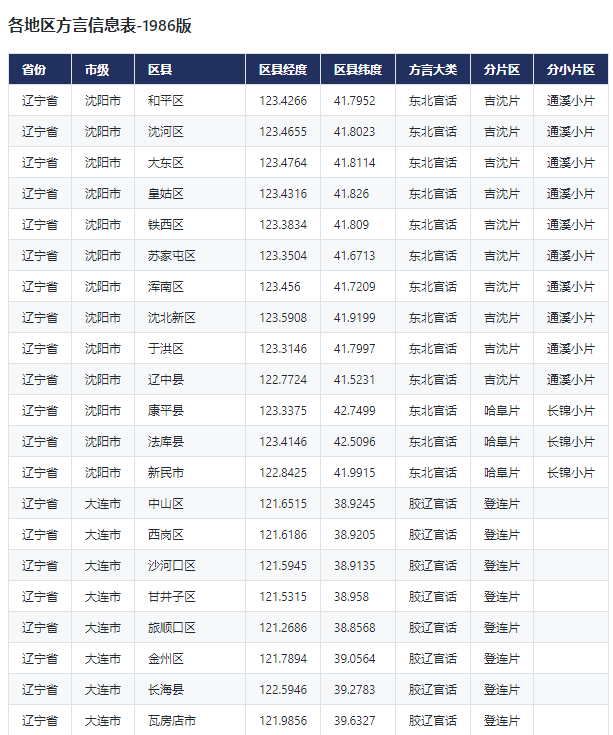Click the latitude value 42.7499
Screen dimensions: 613x735
[x=355, y=411]
